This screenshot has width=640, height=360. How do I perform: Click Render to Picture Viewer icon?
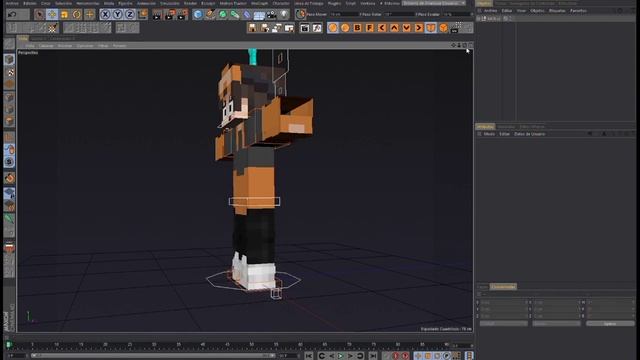pyautogui.click(x=169, y=14)
